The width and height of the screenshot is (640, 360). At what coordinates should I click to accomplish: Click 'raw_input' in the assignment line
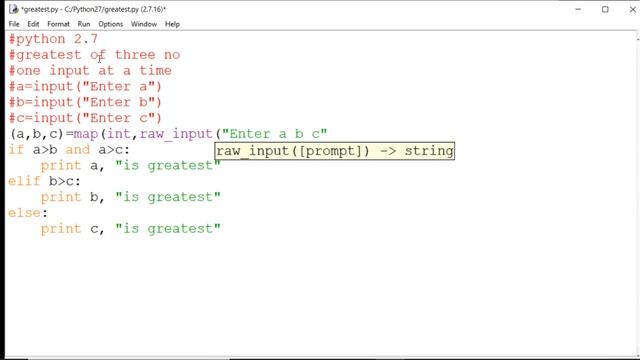176,134
